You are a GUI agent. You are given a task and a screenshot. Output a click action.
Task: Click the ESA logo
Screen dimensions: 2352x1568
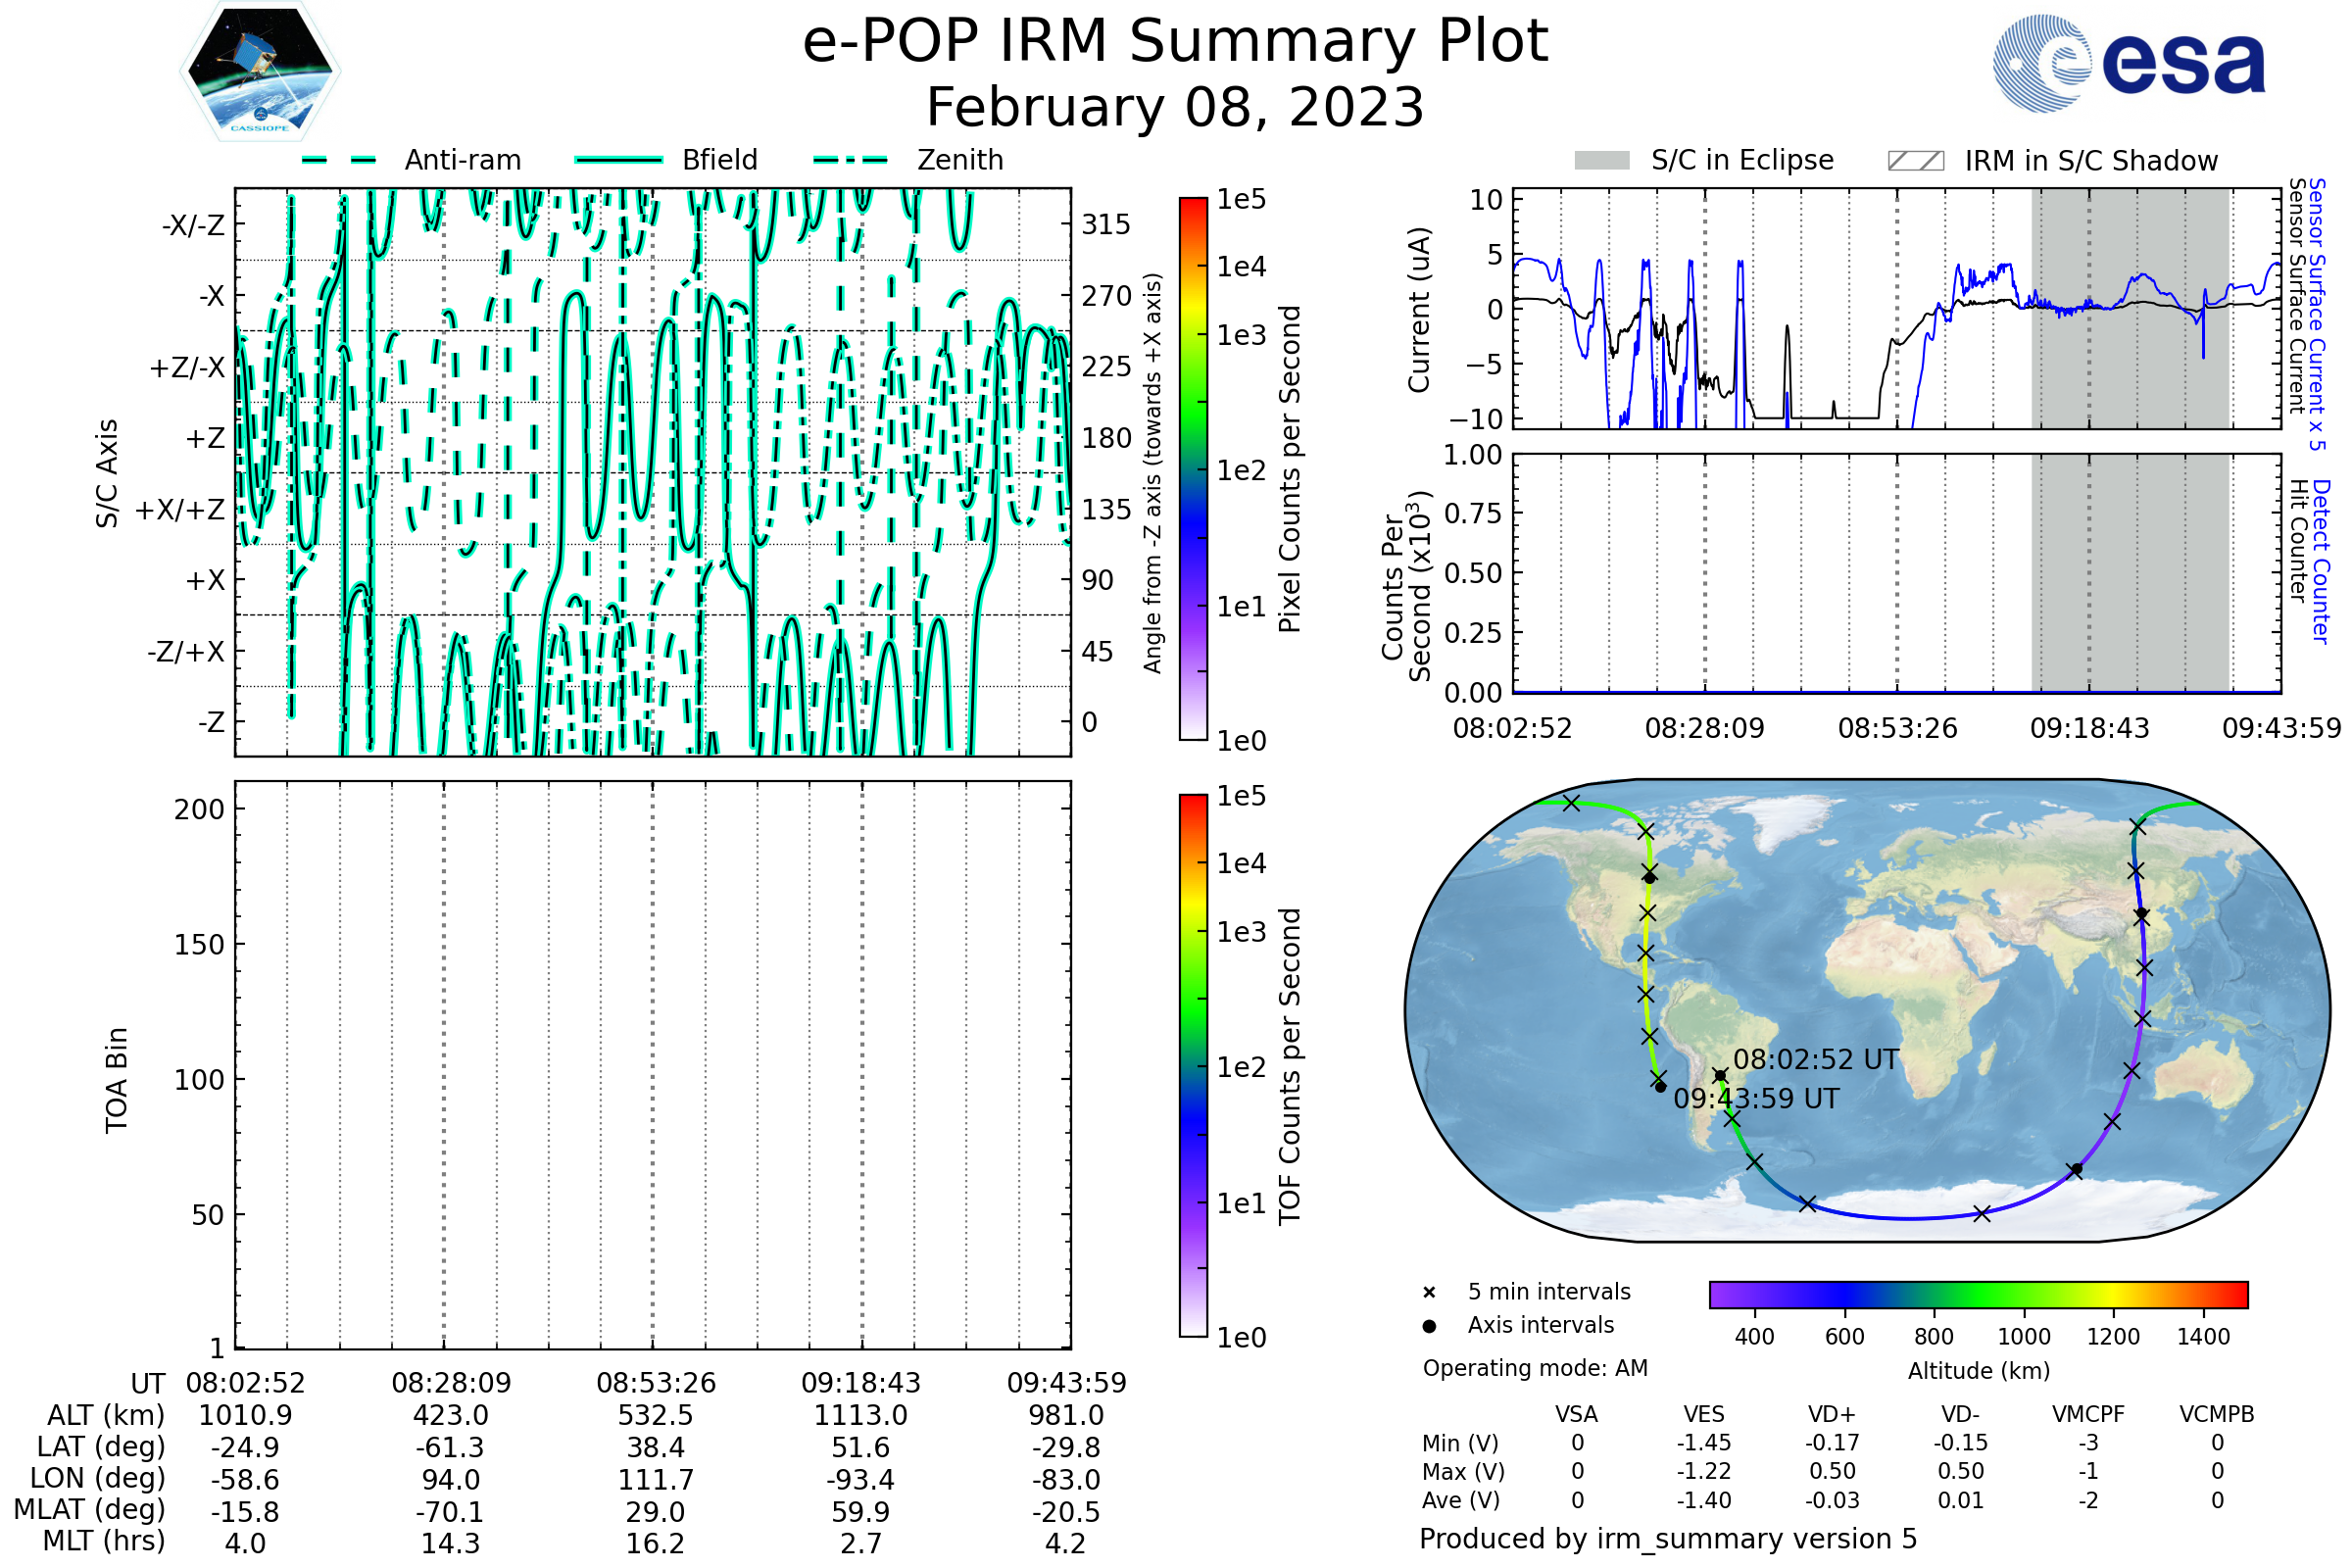2128,64
